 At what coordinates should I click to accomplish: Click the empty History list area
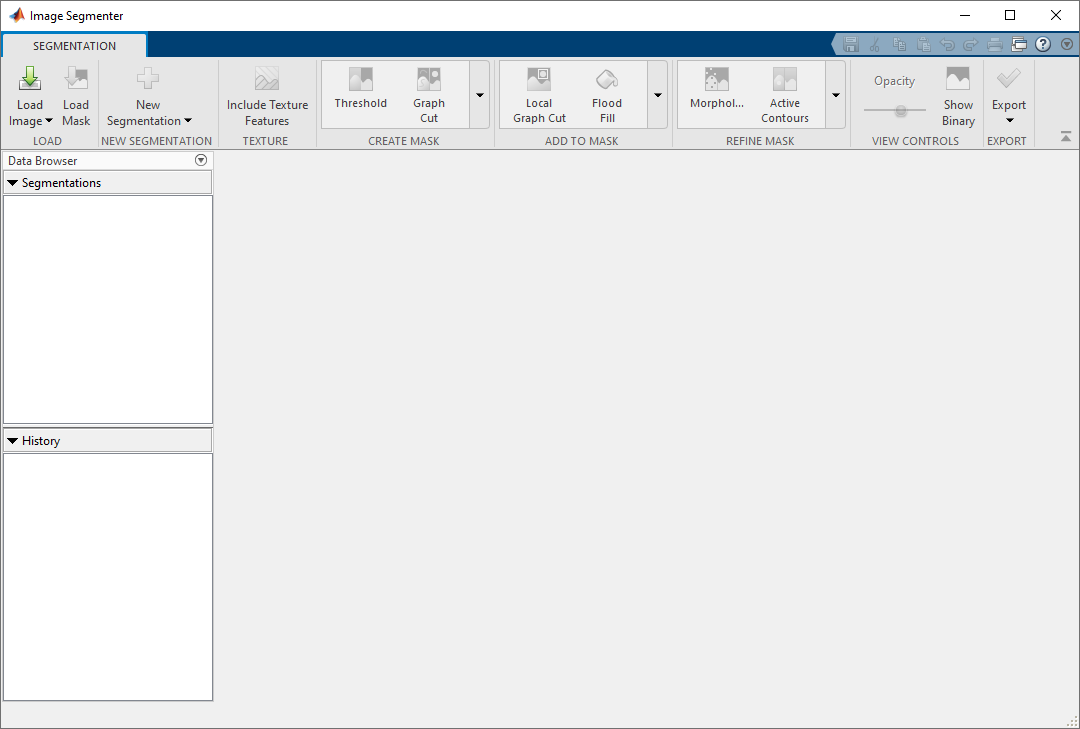pyautogui.click(x=108, y=577)
